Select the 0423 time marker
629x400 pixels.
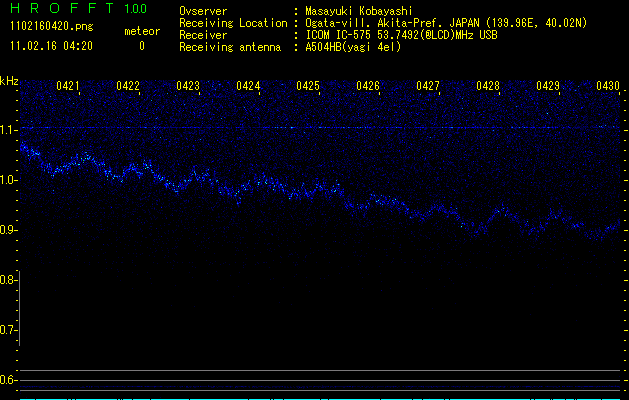click(x=188, y=87)
